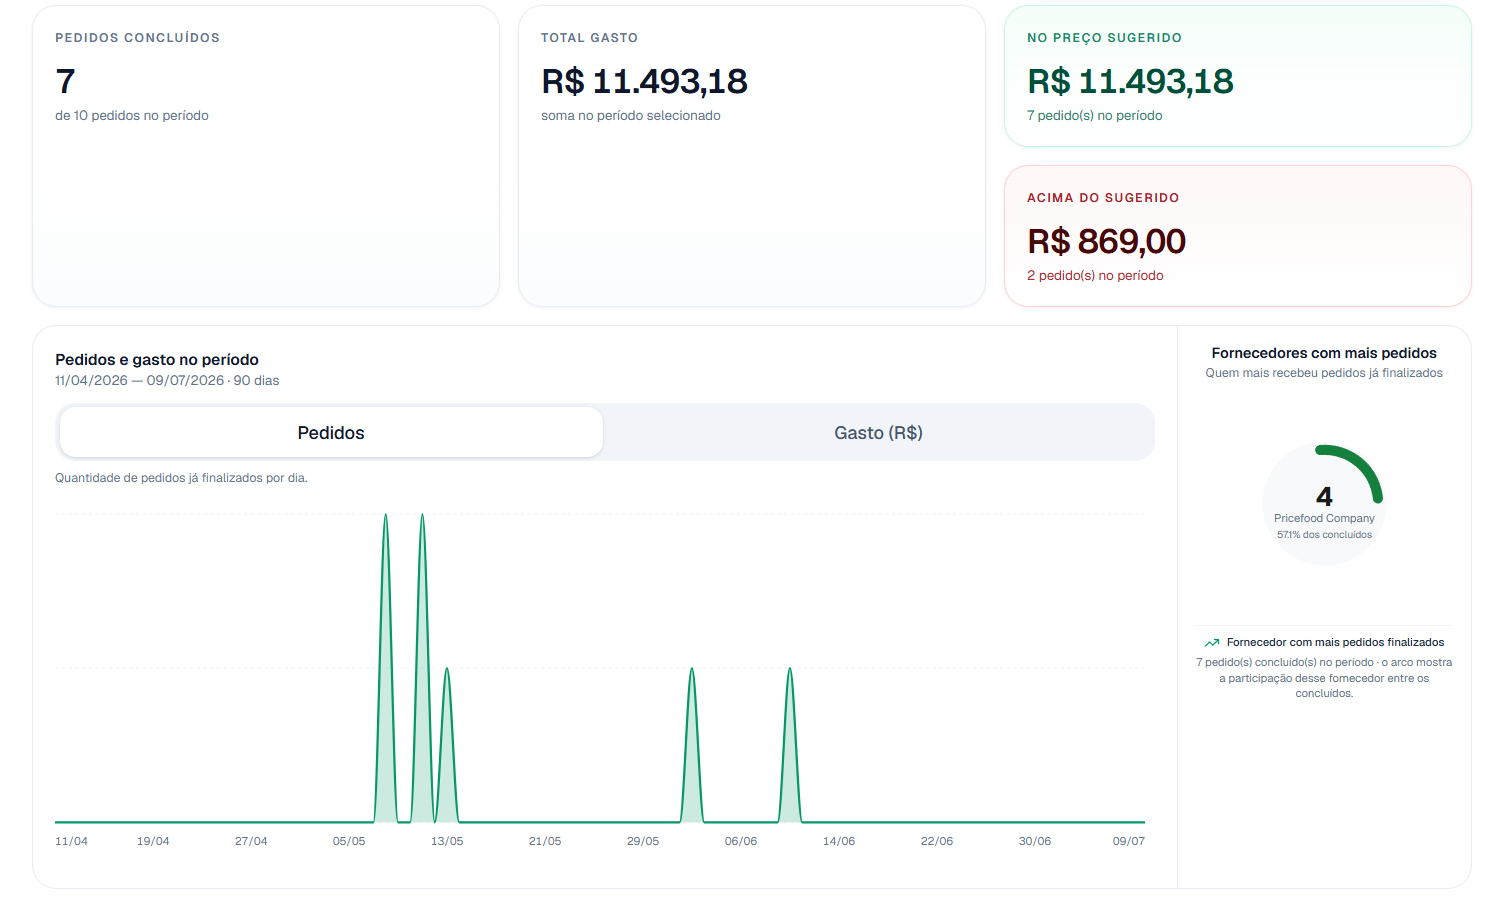Click the 57,1% dos concluídos label
Viewport: 1487px width, 900px height.
point(1324,535)
